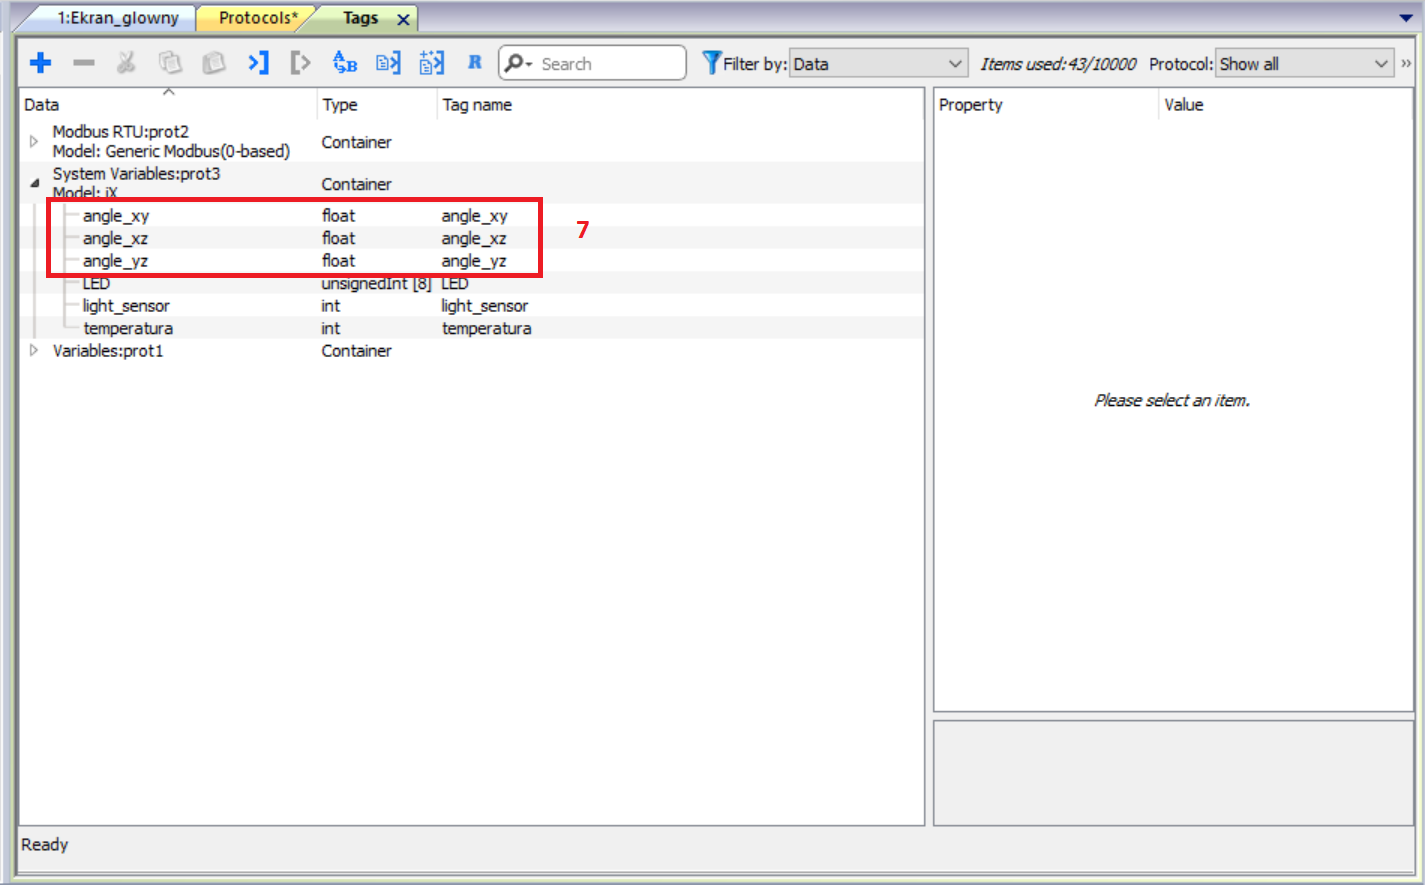Click the A-to-B rename icon
The width and height of the screenshot is (1425, 885).
pos(345,63)
